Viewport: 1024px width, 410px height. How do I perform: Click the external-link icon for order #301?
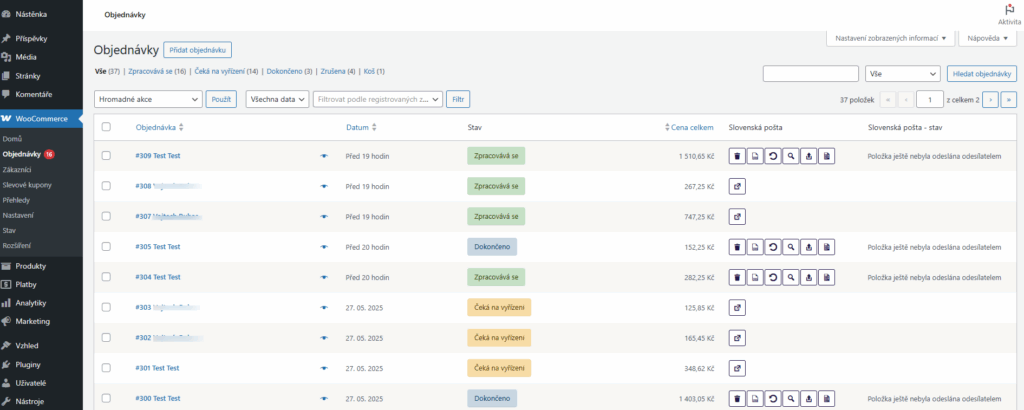[x=737, y=368]
